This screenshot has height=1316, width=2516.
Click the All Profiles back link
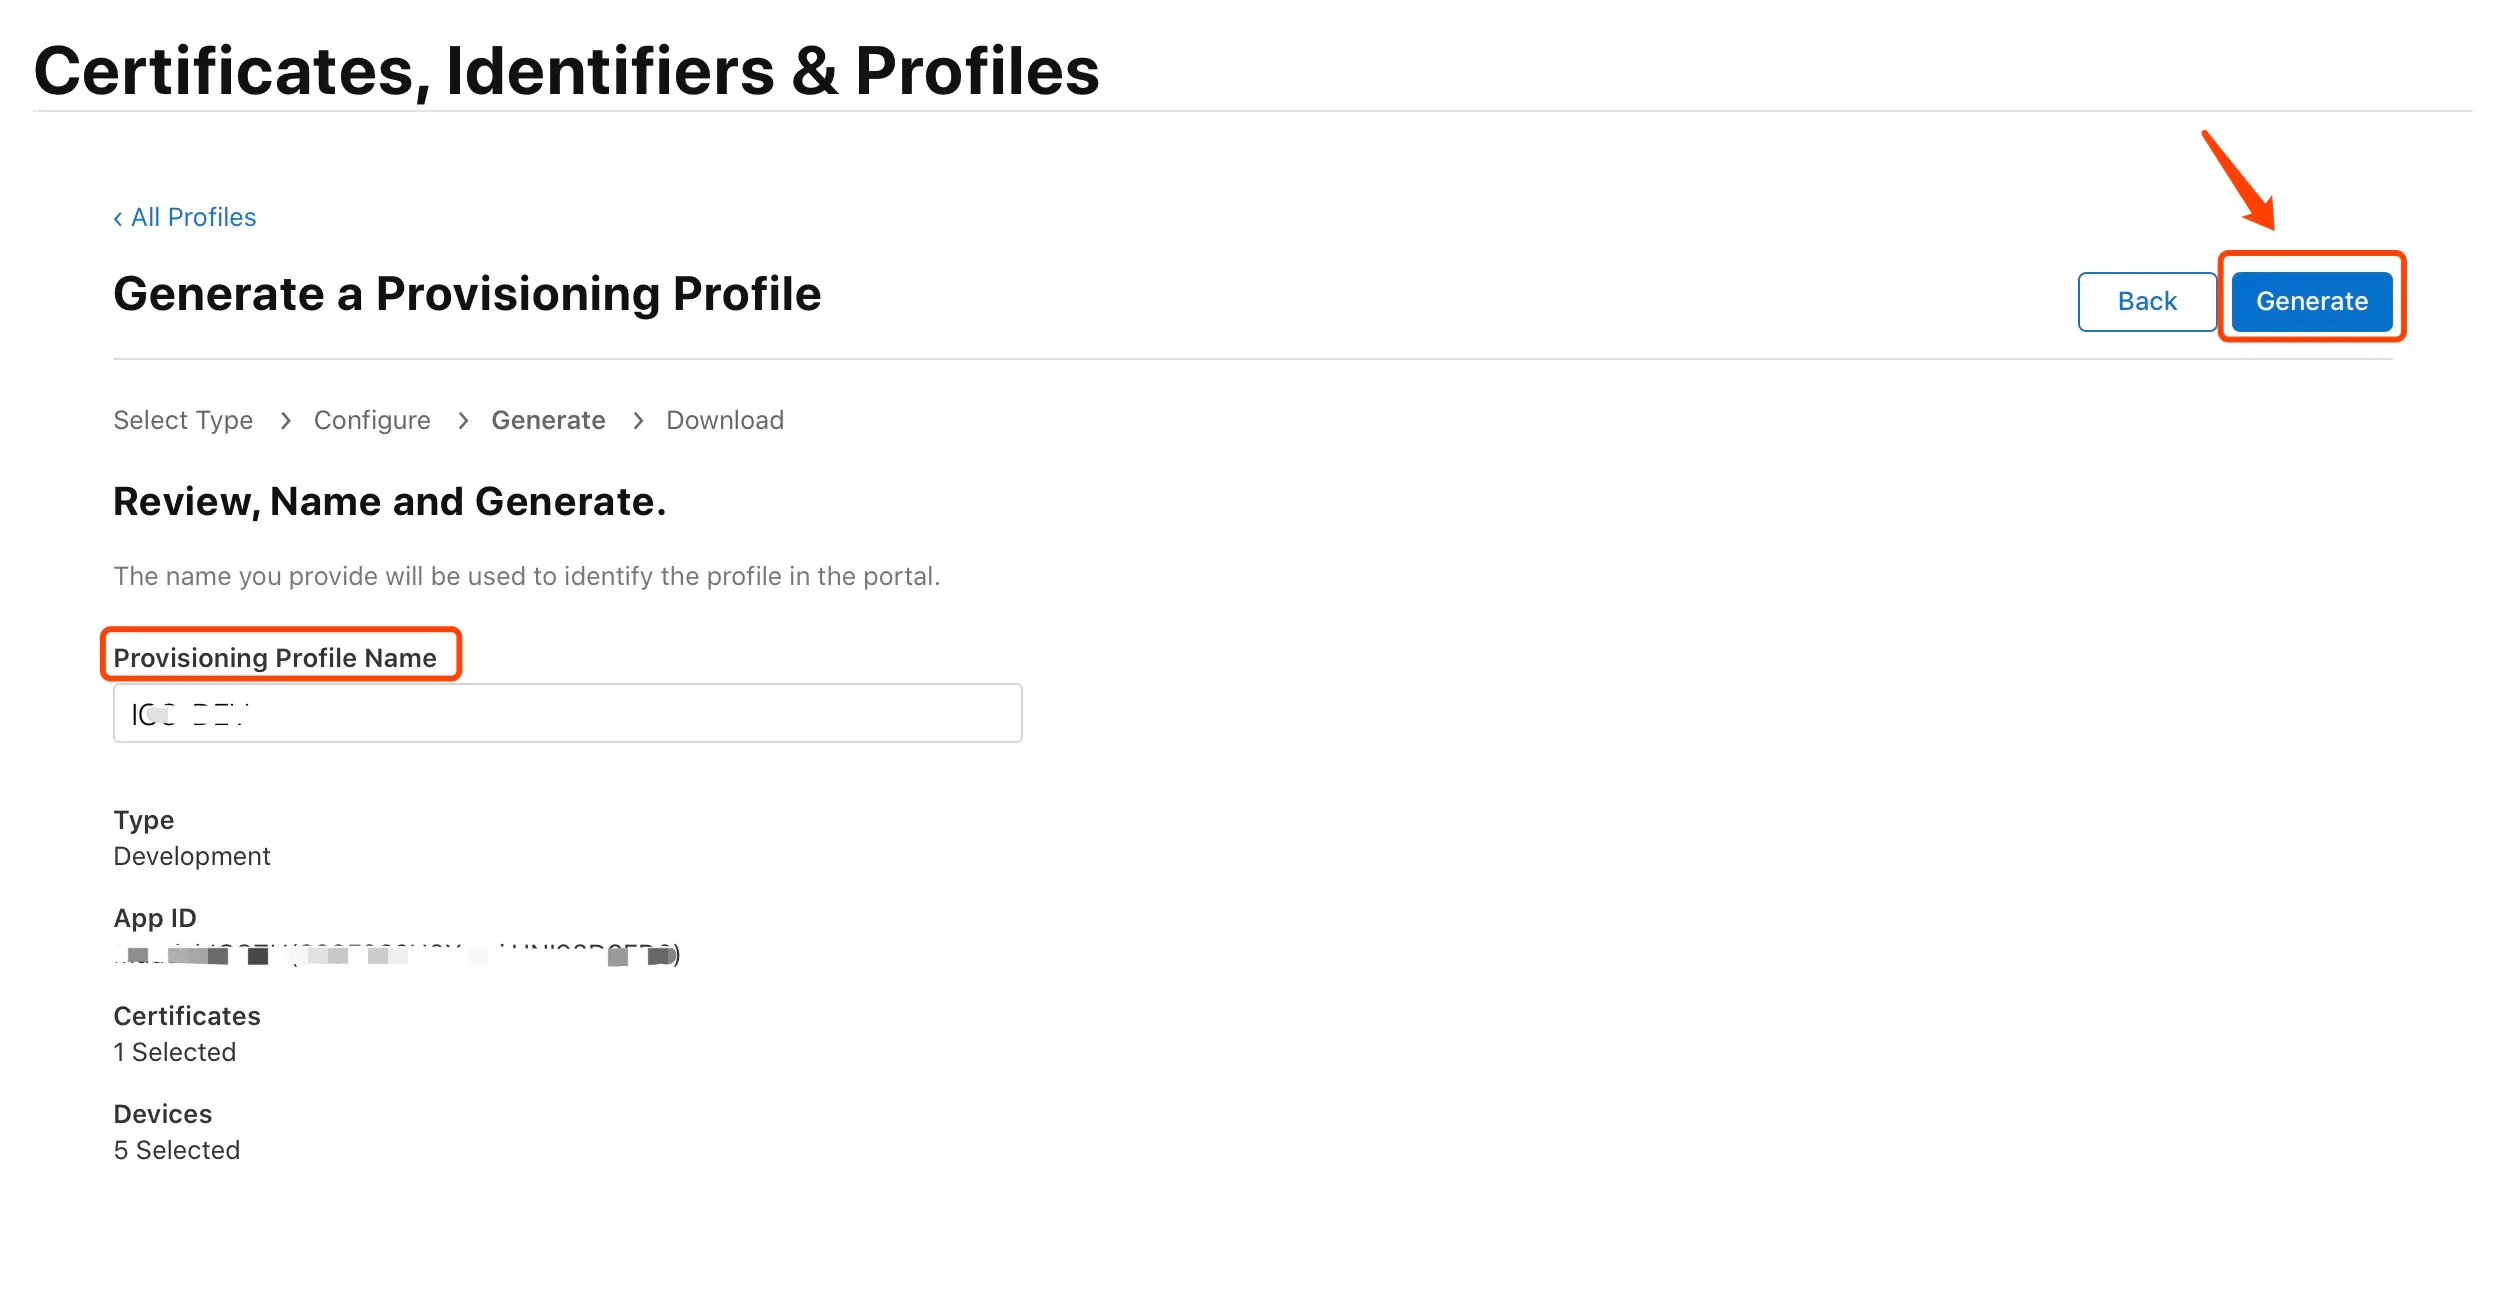tap(193, 218)
